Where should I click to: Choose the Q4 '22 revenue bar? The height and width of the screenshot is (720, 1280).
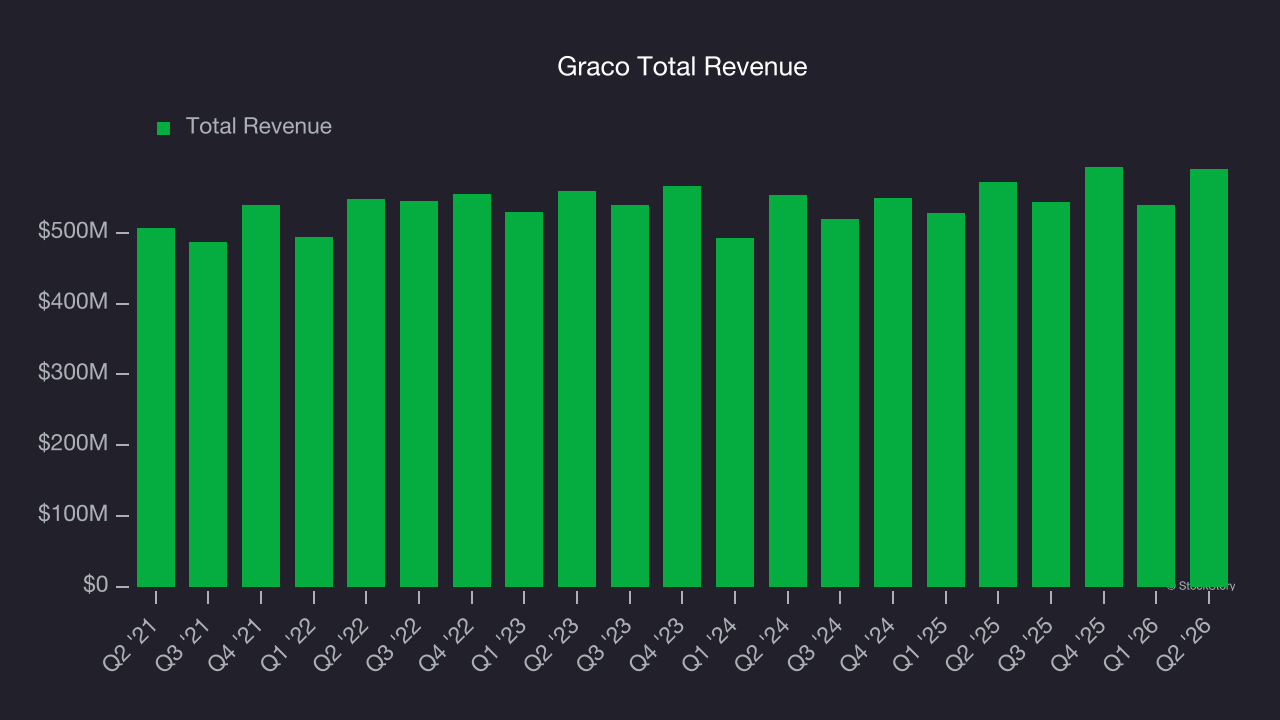pos(472,390)
